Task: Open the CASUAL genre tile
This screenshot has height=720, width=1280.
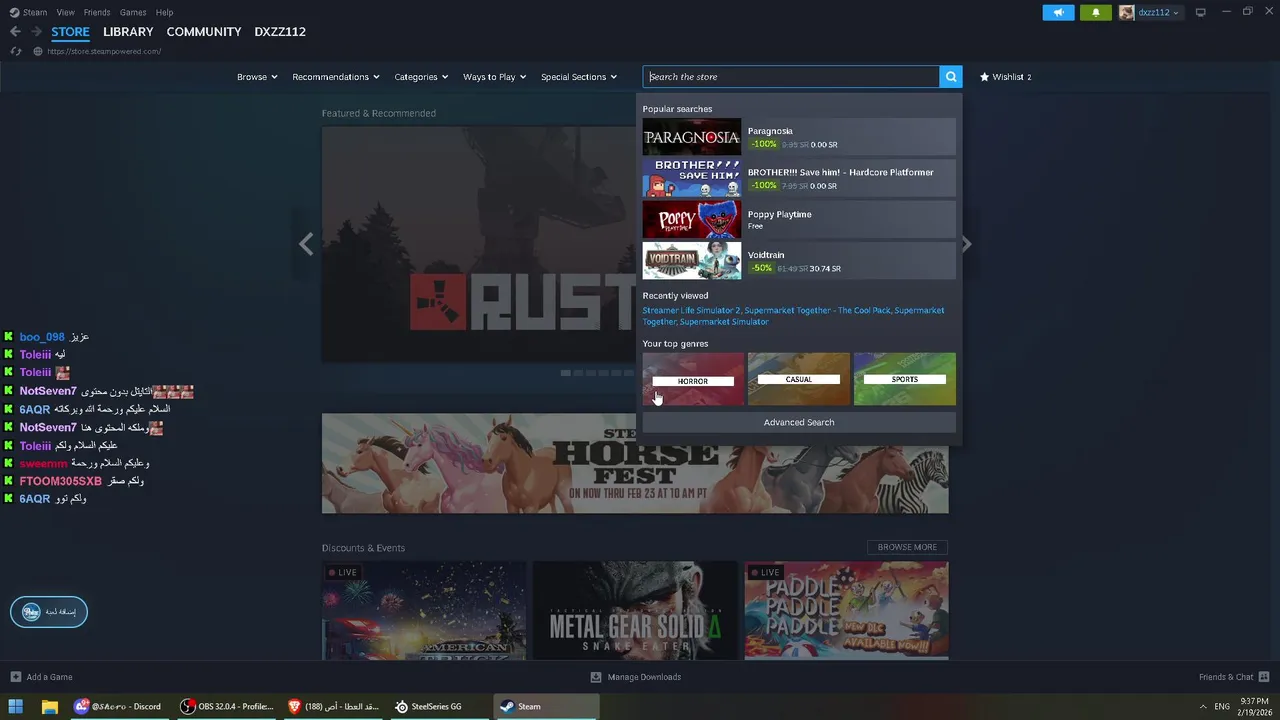Action: click(799, 379)
